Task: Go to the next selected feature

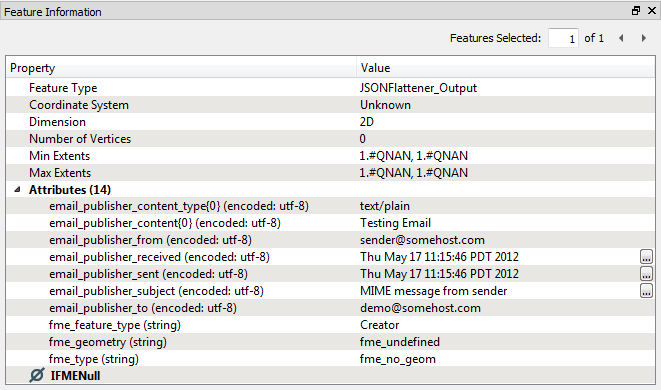Action: tap(644, 38)
